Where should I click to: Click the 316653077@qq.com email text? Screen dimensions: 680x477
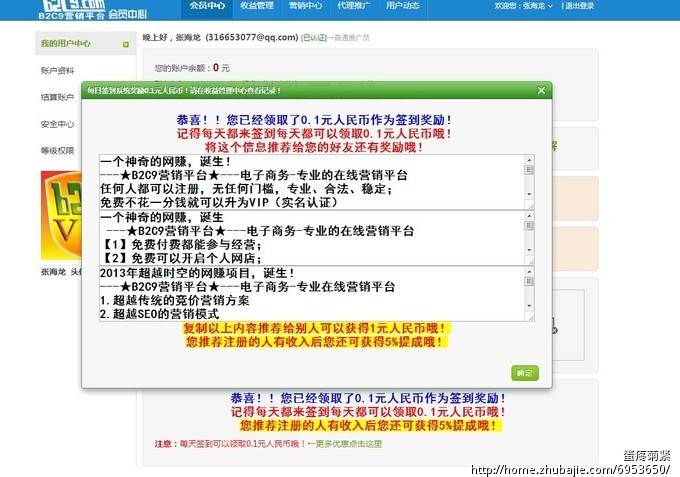[x=252, y=37]
